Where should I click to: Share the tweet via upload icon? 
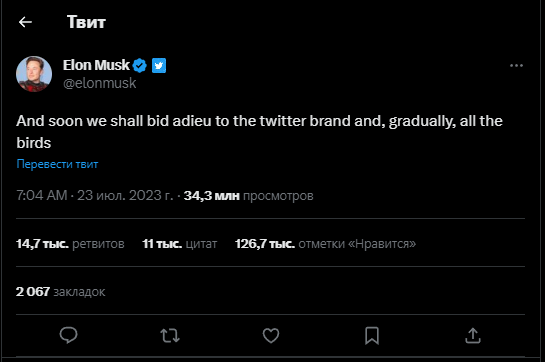[x=473, y=336]
